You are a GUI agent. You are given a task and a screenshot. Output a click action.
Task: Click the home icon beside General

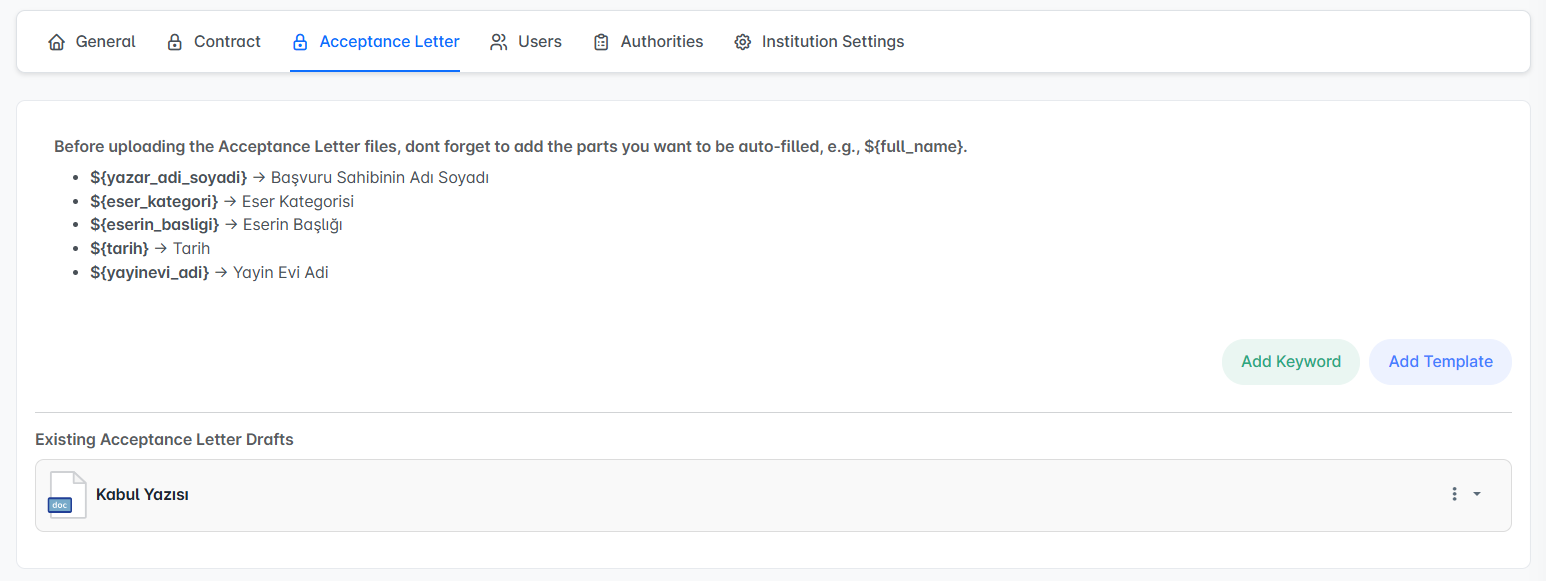tap(56, 42)
